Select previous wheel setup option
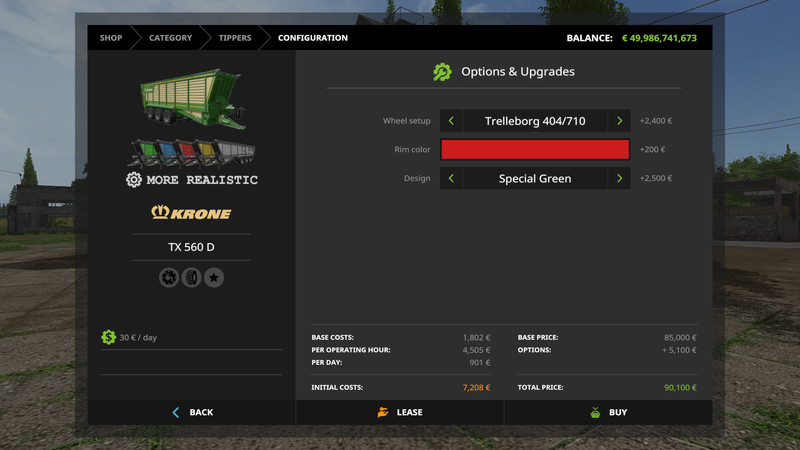 click(x=451, y=121)
